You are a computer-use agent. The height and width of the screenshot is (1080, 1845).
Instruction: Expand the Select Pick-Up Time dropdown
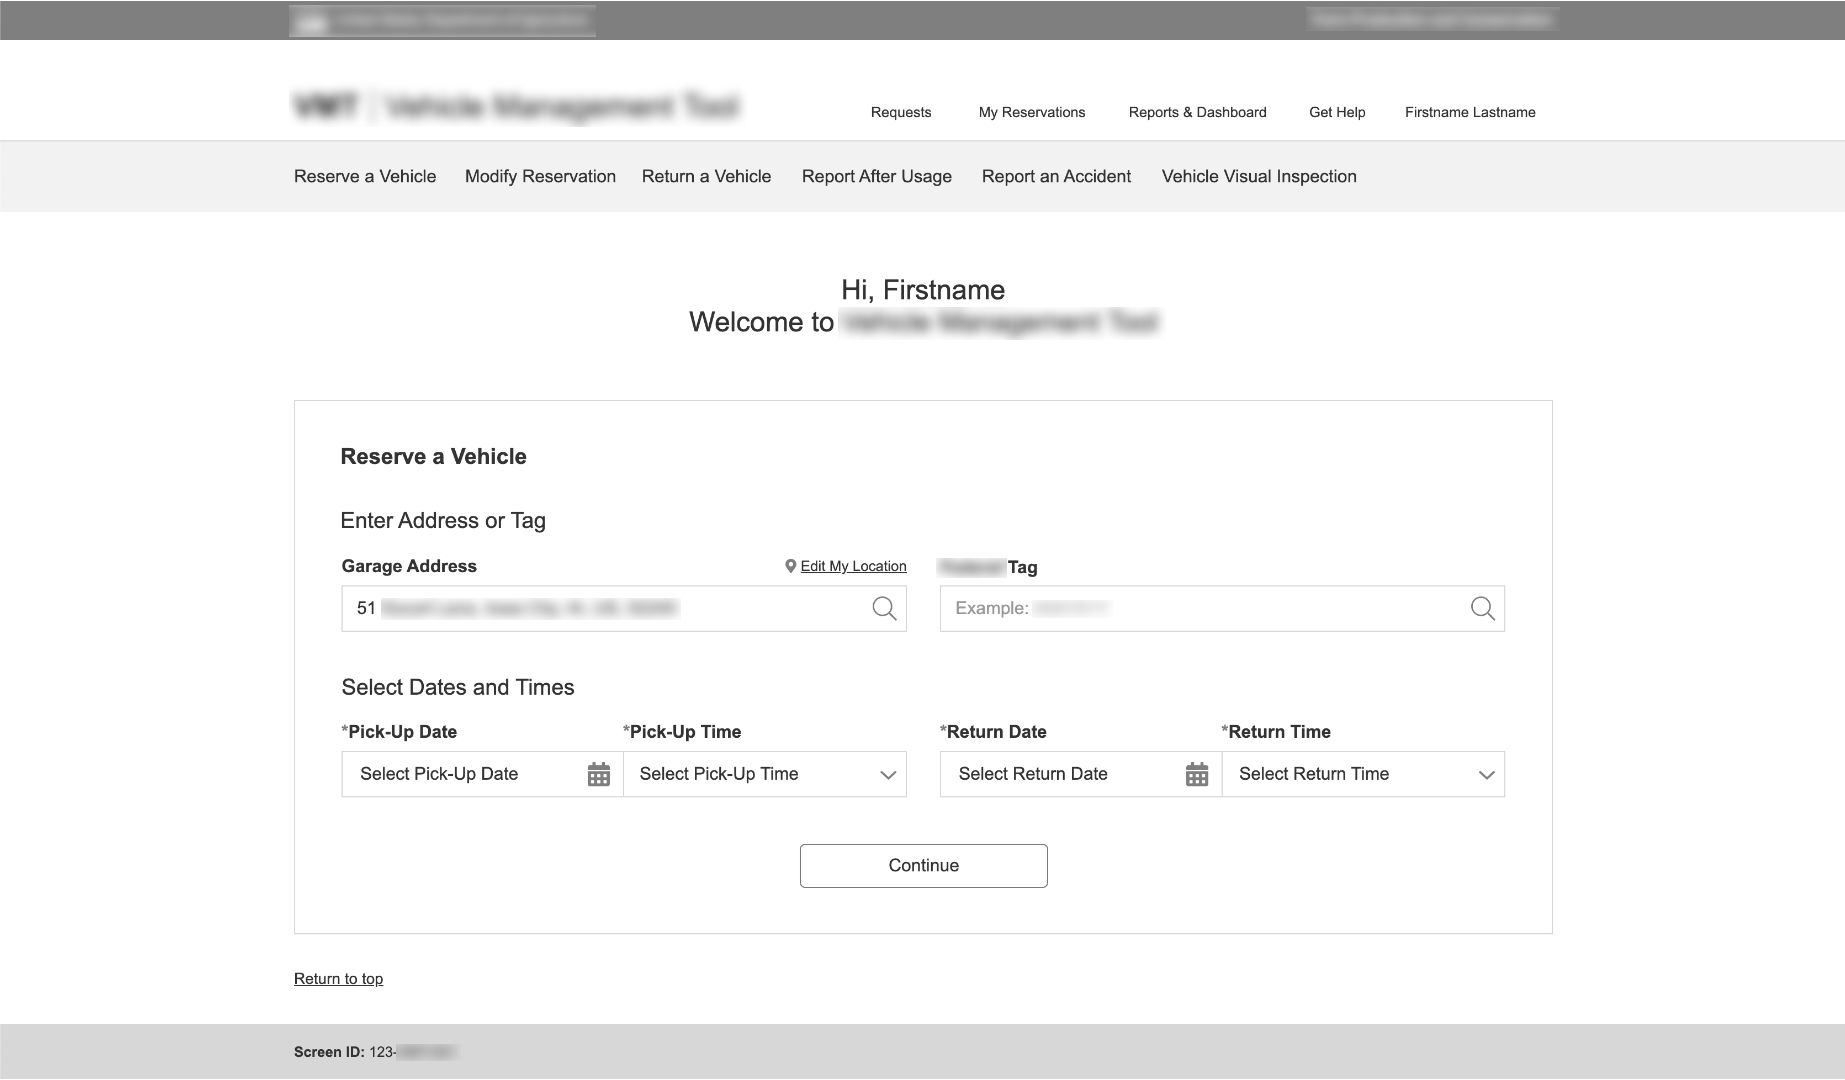(764, 773)
